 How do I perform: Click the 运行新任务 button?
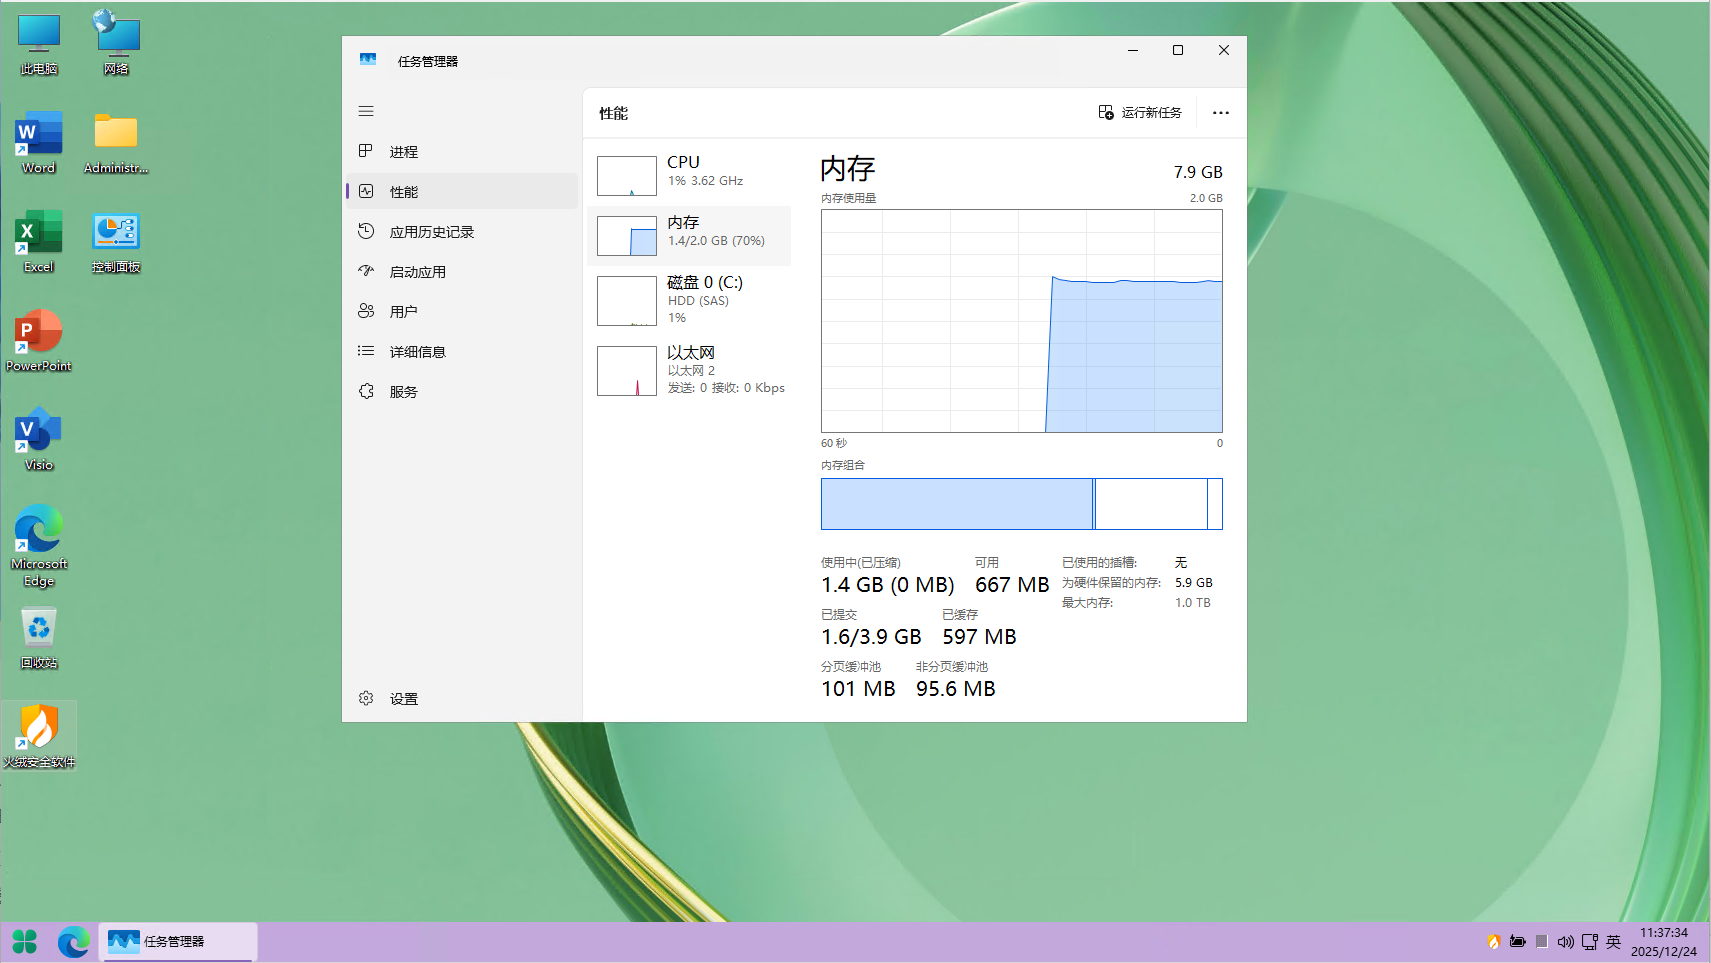coord(1140,113)
